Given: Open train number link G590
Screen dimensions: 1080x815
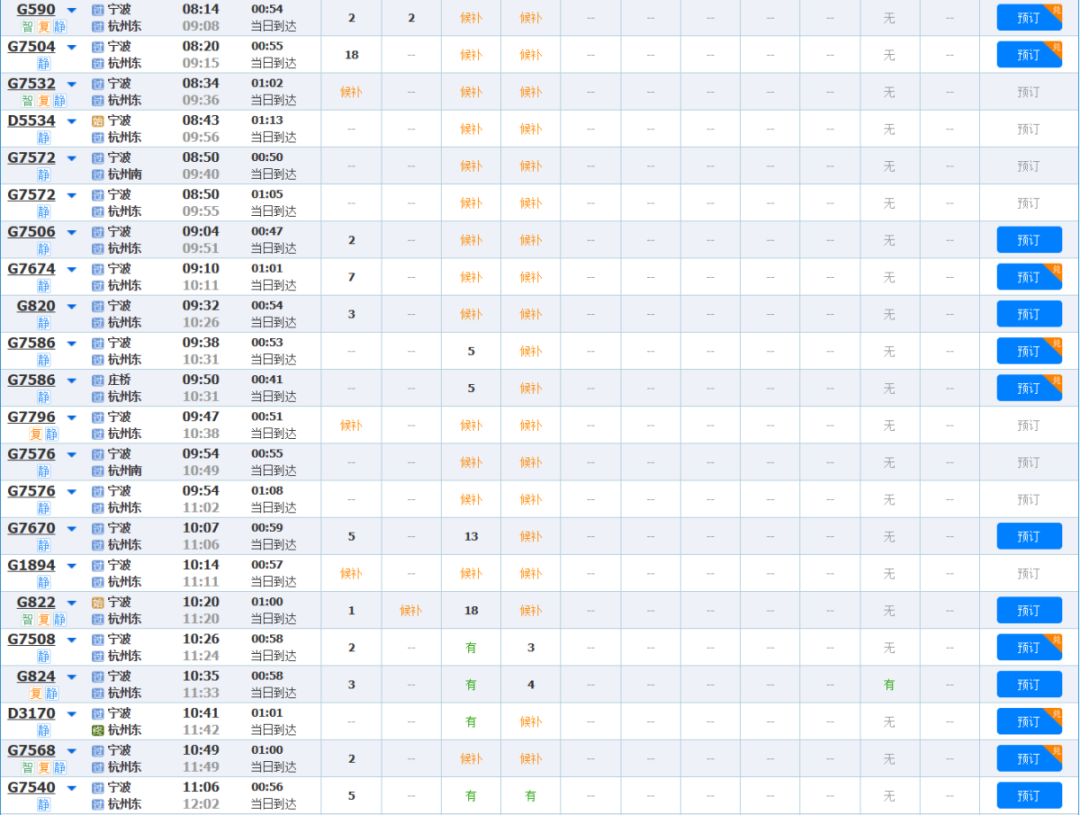Looking at the screenshot, I should [36, 10].
